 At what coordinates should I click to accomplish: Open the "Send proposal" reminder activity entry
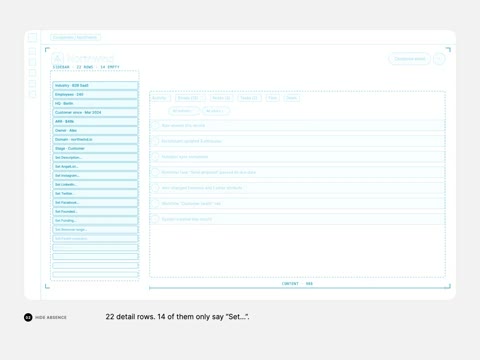[297, 172]
